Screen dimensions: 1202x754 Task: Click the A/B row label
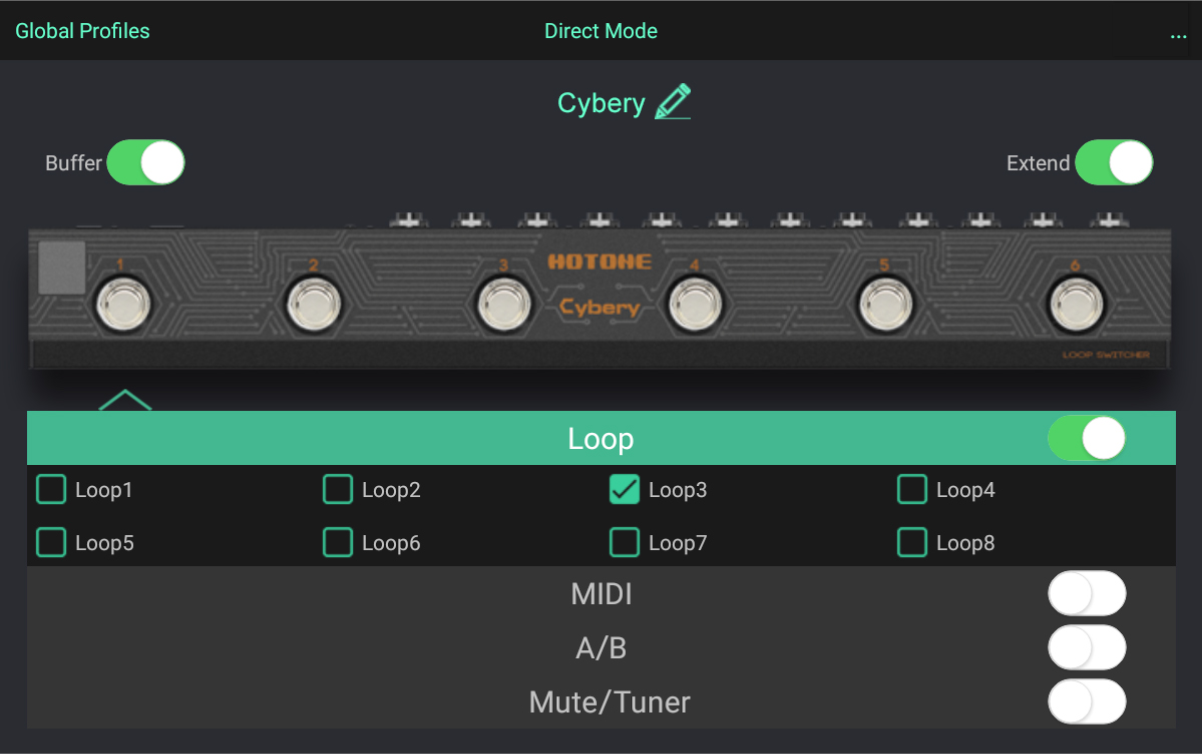coord(601,648)
